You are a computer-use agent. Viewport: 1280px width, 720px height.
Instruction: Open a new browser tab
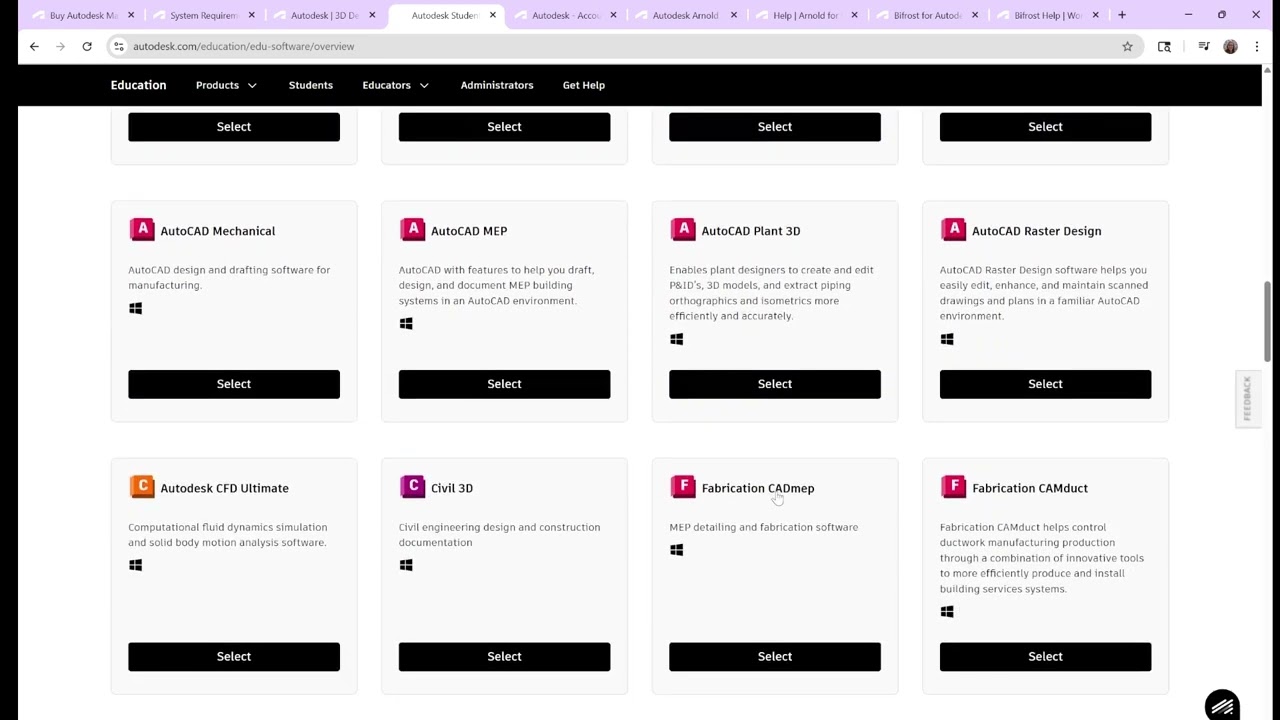click(1122, 15)
